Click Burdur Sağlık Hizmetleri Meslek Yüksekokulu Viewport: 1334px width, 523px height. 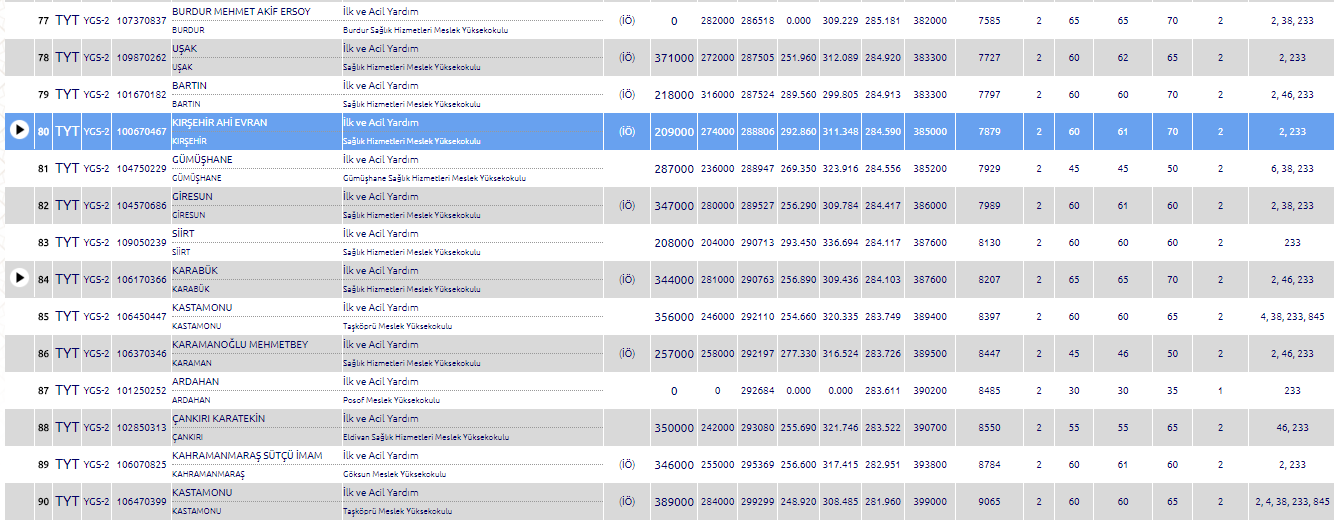pos(425,30)
